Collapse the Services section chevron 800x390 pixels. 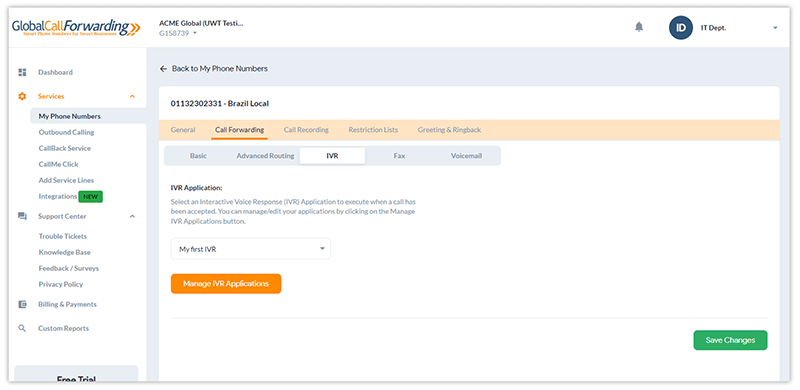pos(132,96)
